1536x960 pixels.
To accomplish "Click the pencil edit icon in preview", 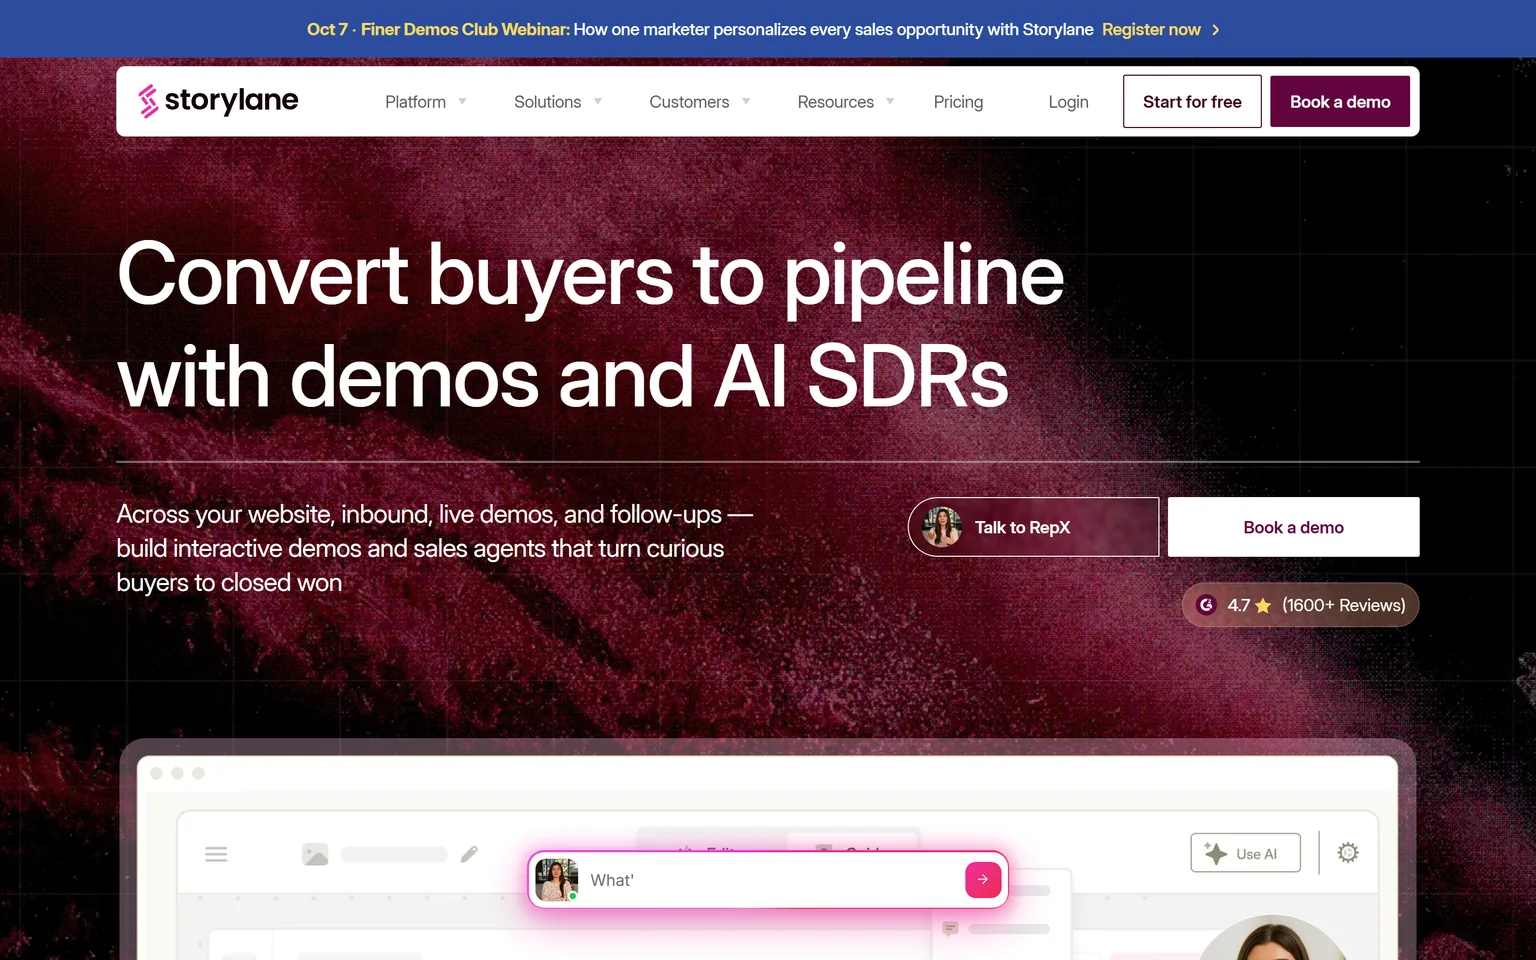I will click(x=469, y=854).
